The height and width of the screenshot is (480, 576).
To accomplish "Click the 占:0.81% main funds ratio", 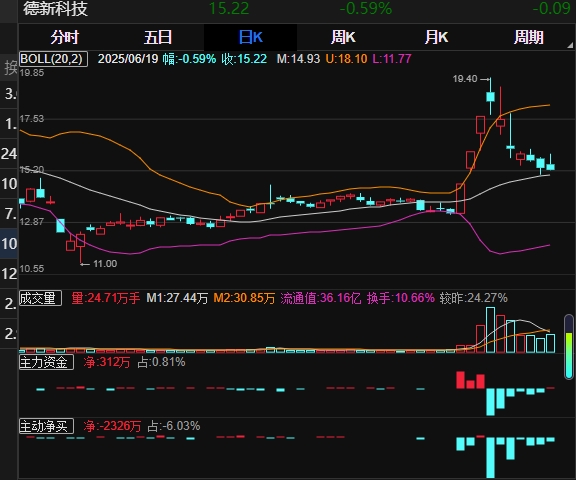I will [x=161, y=362].
